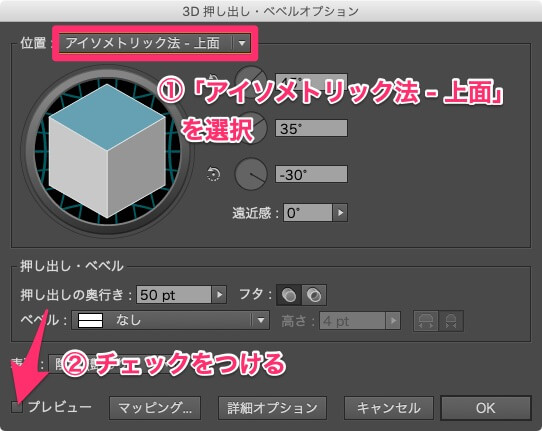Image resolution: width=542 pixels, height=431 pixels.
Task: Open the 位置 preset dropdown
Action: (x=155, y=43)
